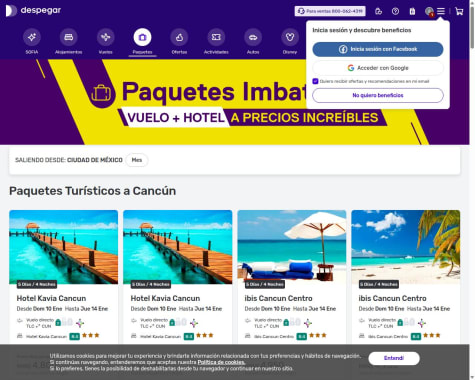This screenshot has height=380, width=475.
Task: Open the Alojamientos category icon
Action: 69,37
